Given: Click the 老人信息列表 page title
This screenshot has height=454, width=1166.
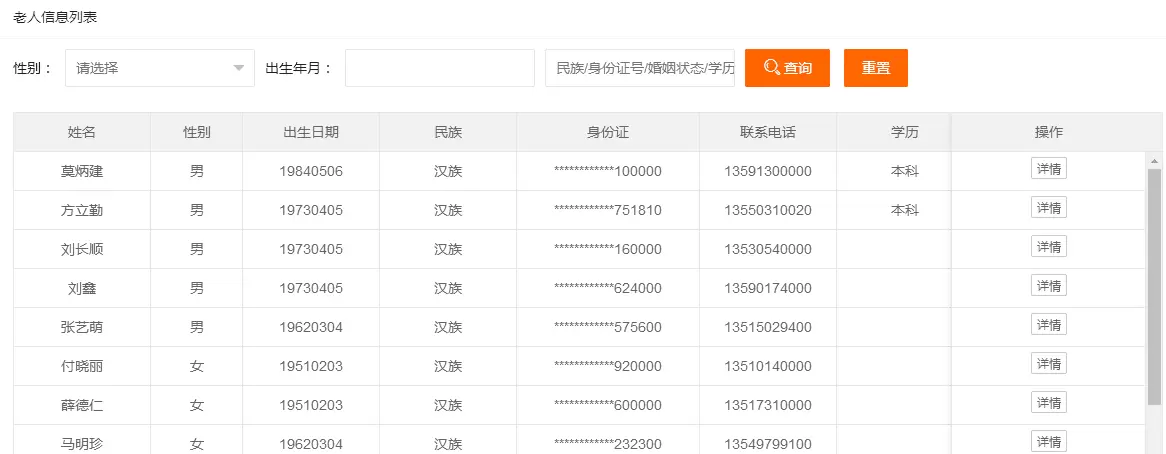Looking at the screenshot, I should point(55,17).
